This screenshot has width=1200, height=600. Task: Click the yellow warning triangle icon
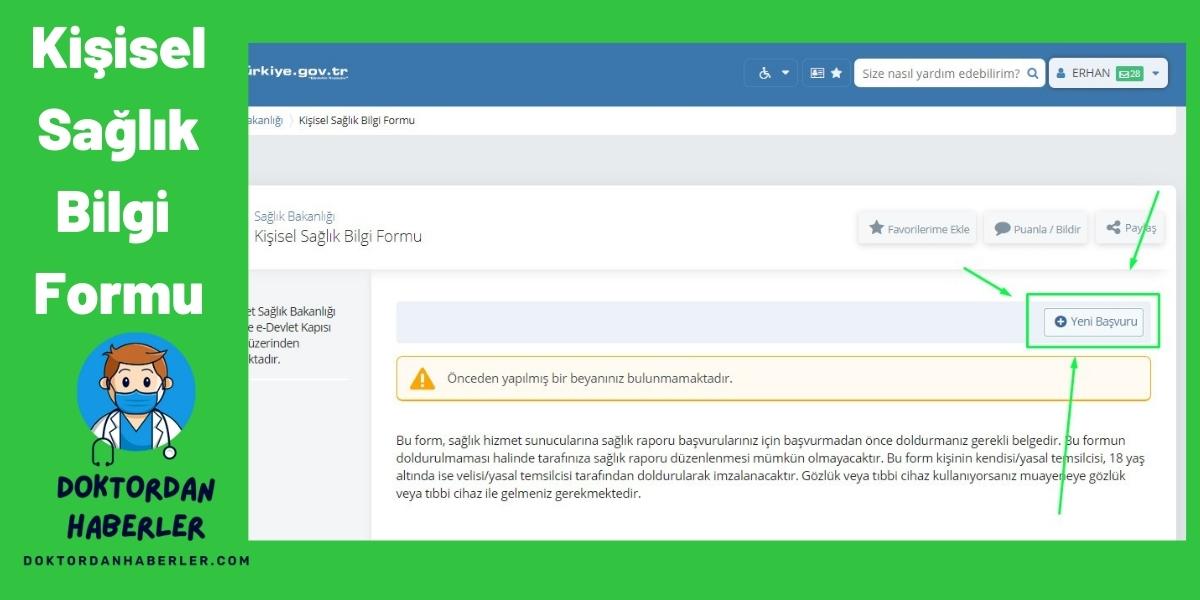423,379
